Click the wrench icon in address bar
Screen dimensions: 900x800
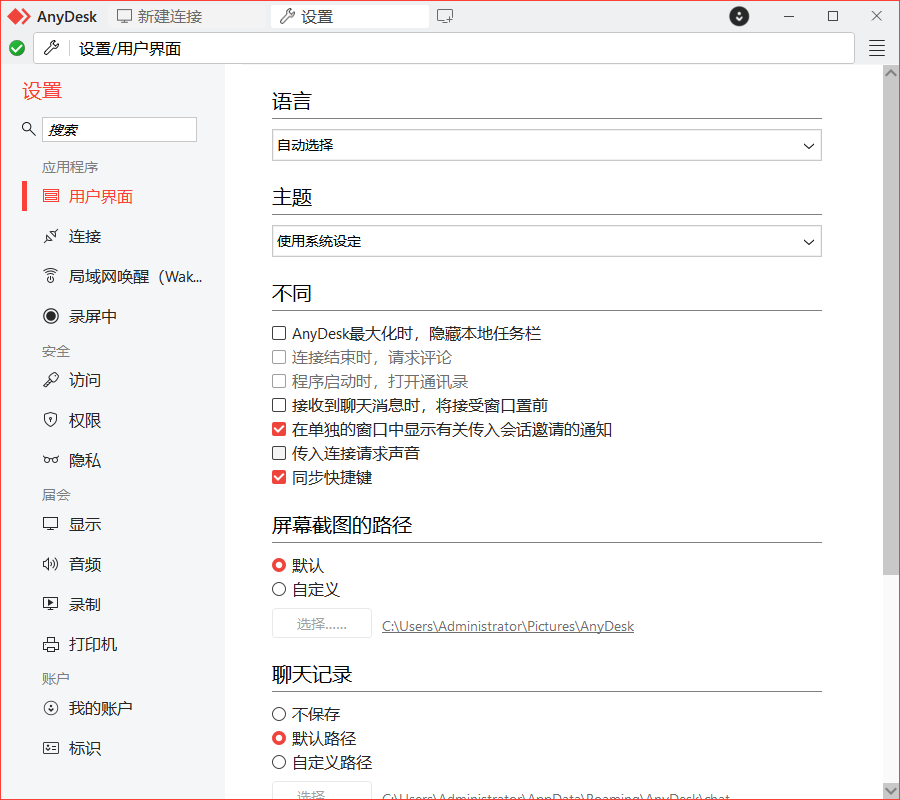[52, 48]
